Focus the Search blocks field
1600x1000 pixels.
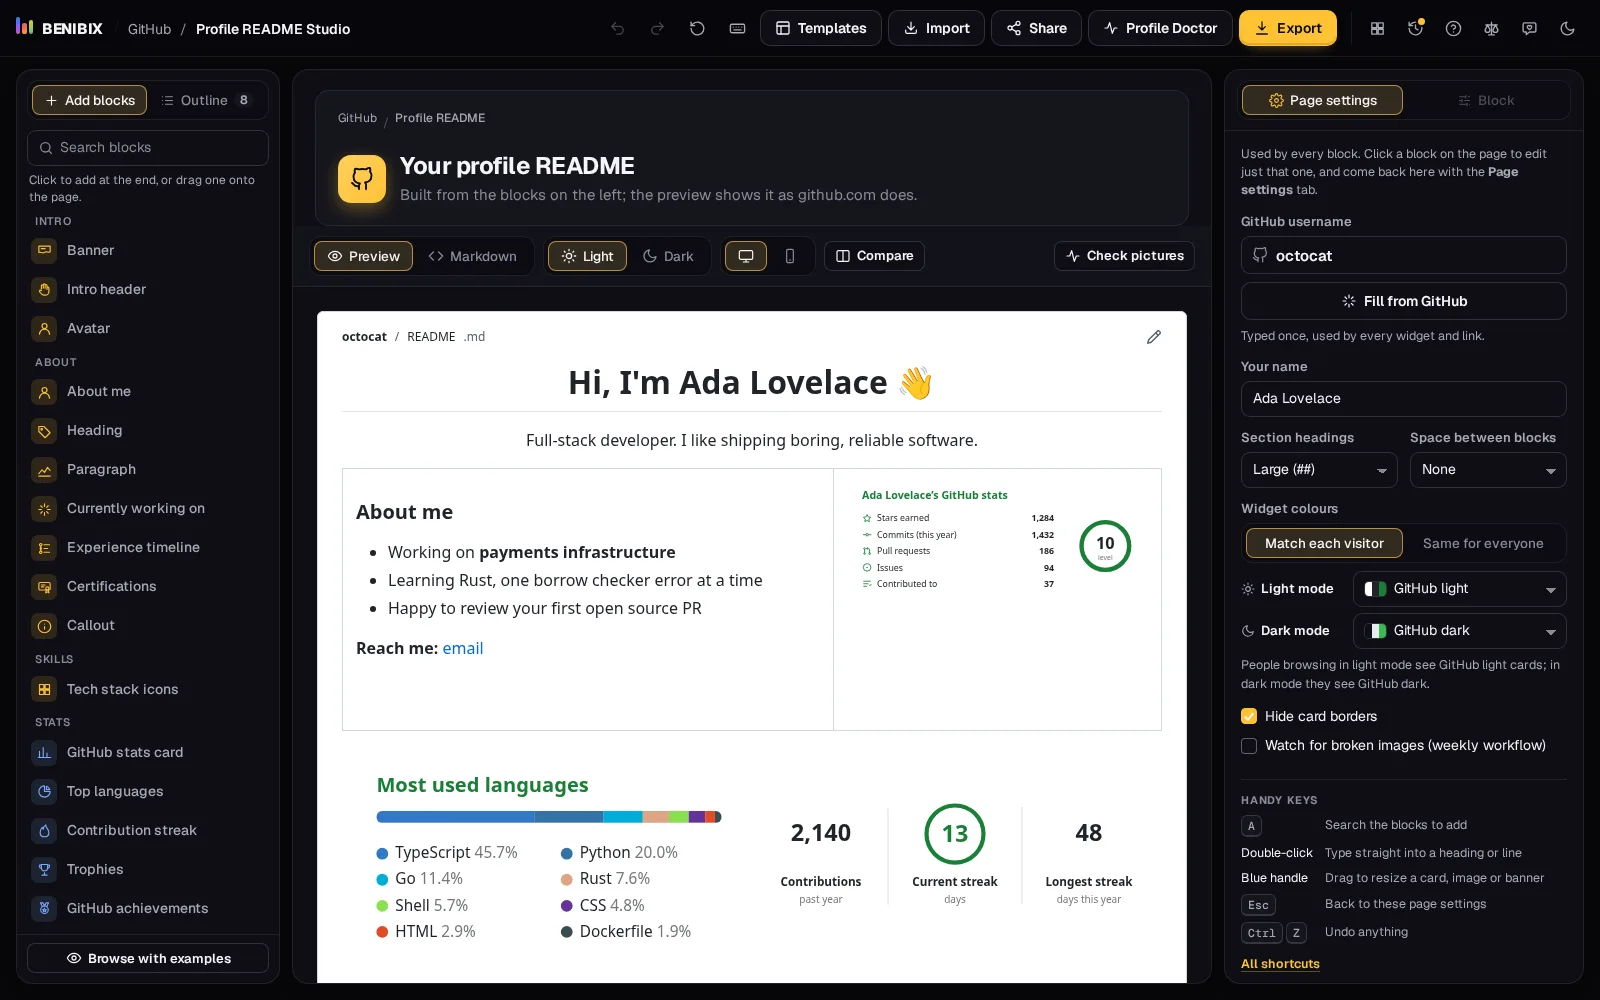coord(148,148)
